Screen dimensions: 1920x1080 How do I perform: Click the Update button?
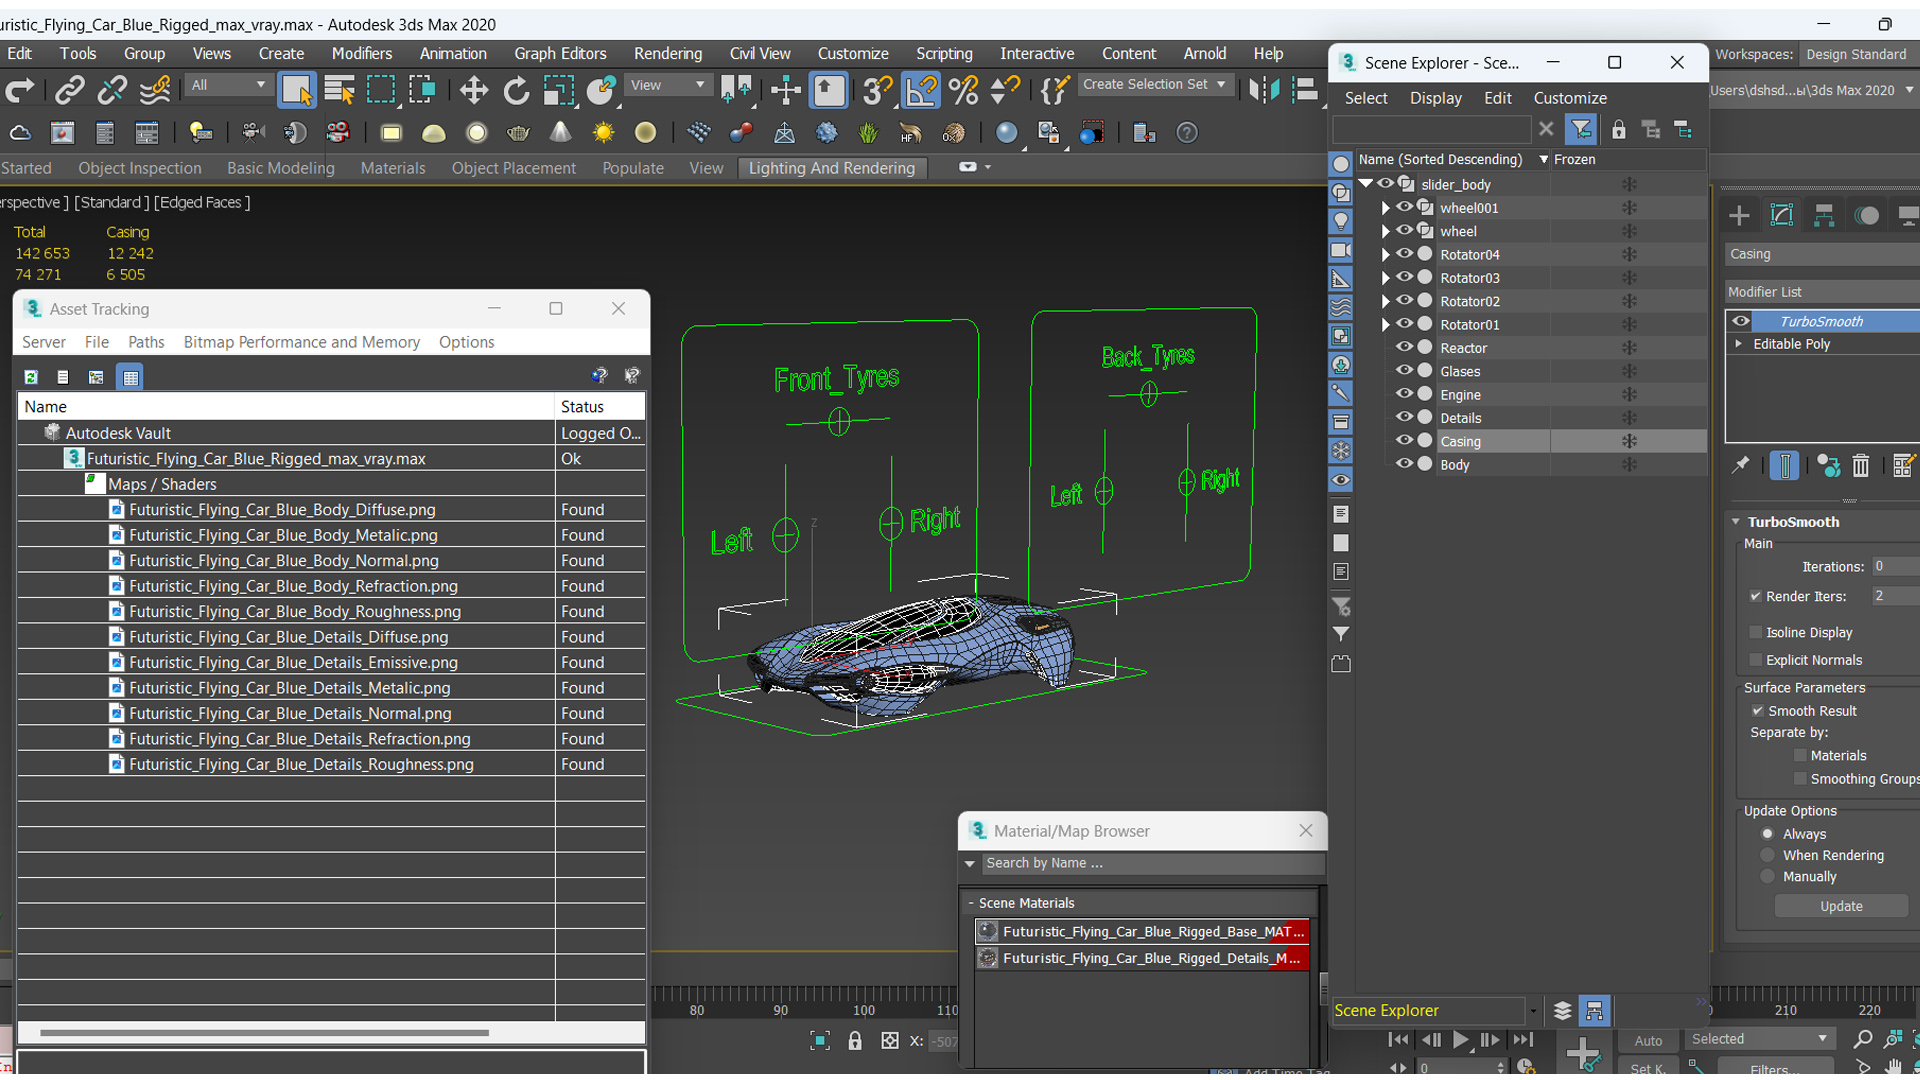pyautogui.click(x=1841, y=906)
